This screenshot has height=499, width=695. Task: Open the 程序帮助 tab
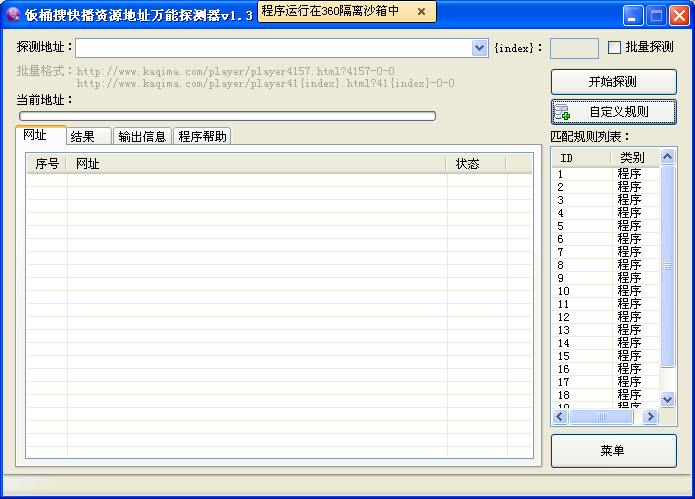(x=202, y=136)
